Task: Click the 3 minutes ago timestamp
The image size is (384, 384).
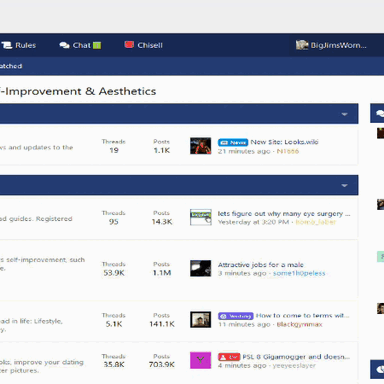Action: tap(242, 273)
